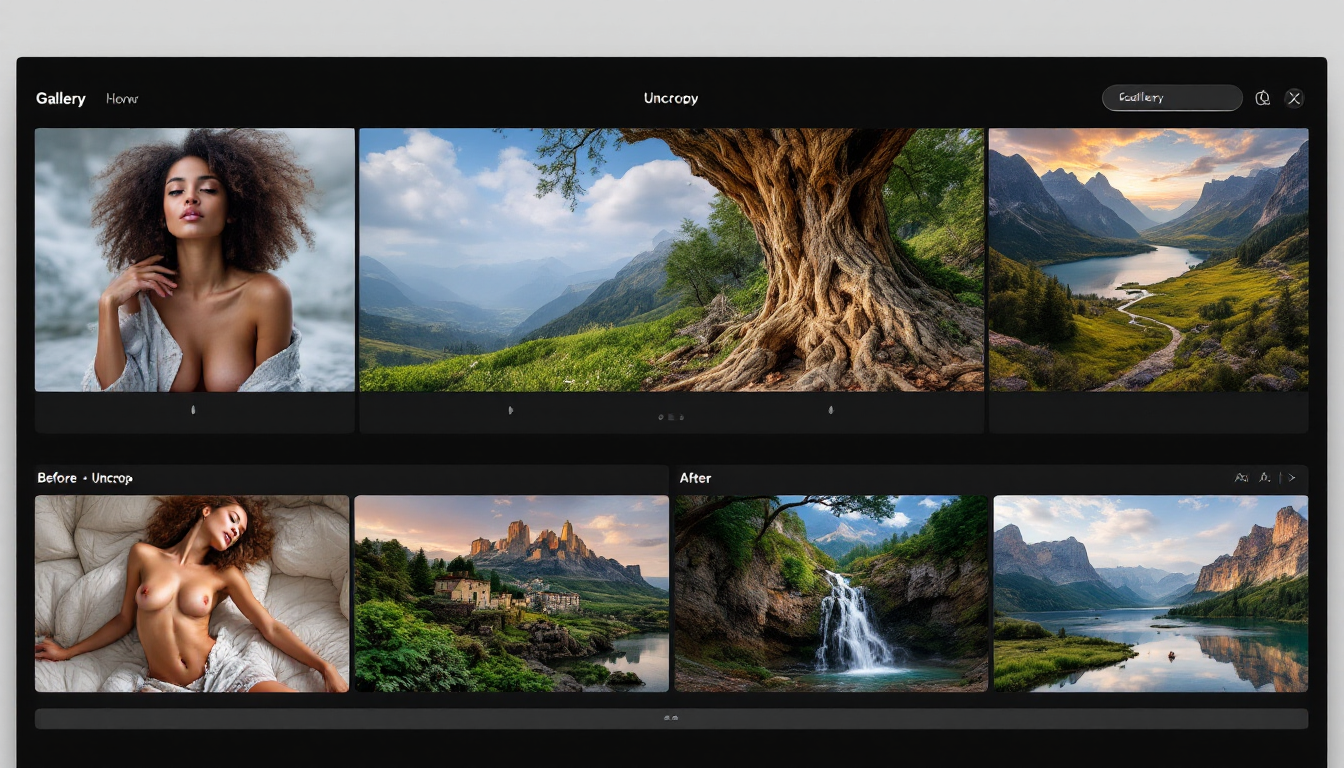Screen dimensions: 1344x768
Task: Switch to the Home tab
Action: [x=122, y=99]
